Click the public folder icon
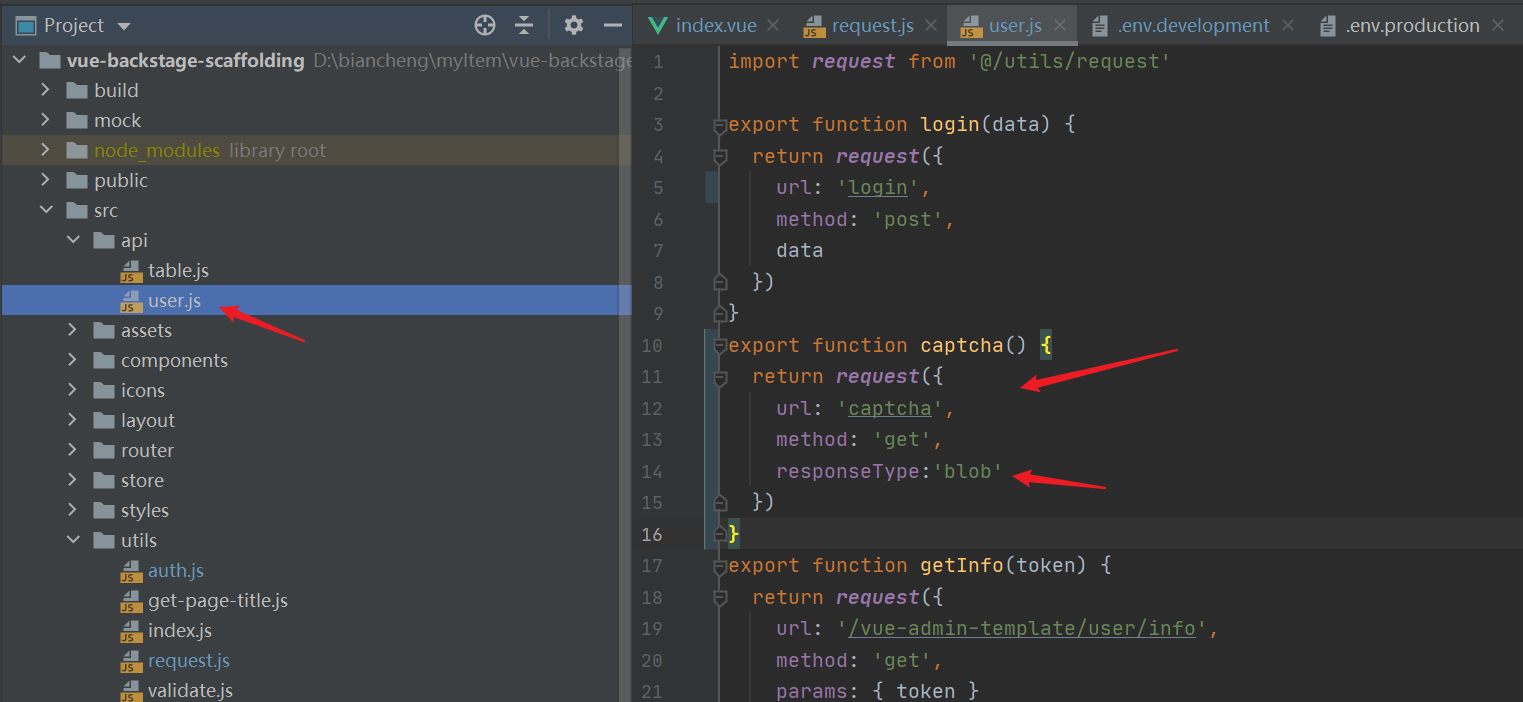The width and height of the screenshot is (1523, 702). coord(77,180)
